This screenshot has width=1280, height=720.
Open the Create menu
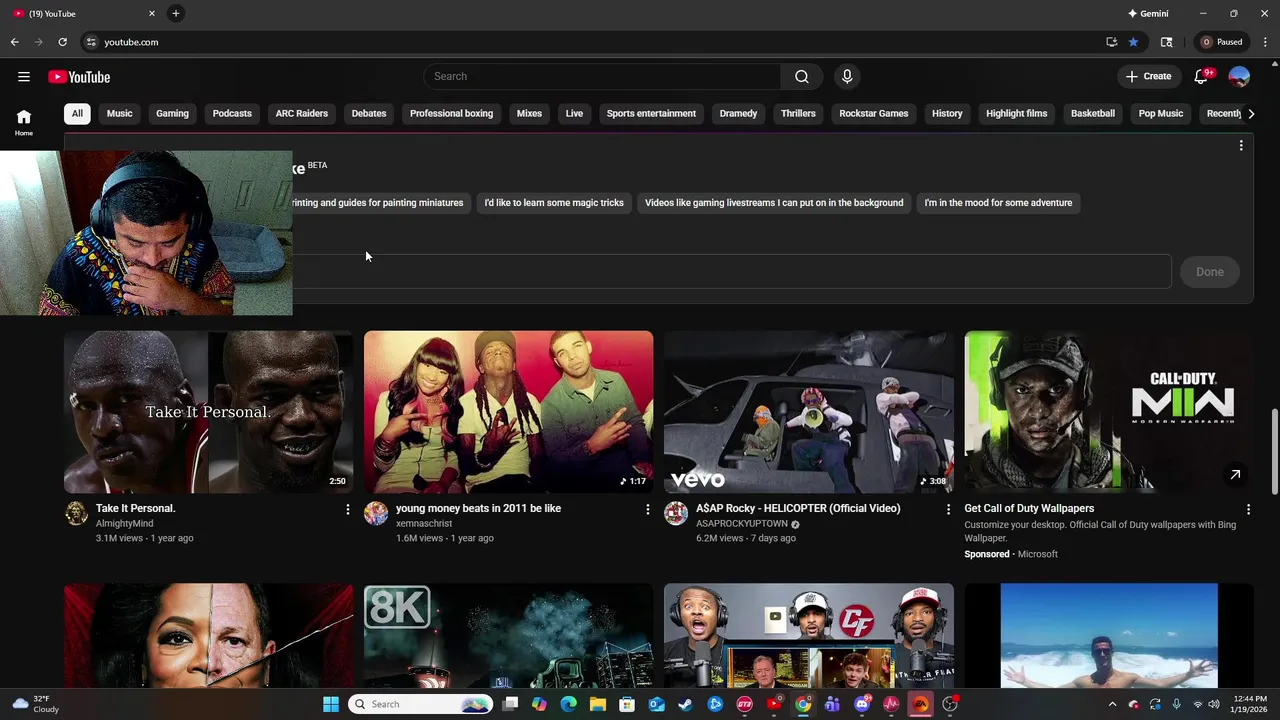click(1148, 77)
